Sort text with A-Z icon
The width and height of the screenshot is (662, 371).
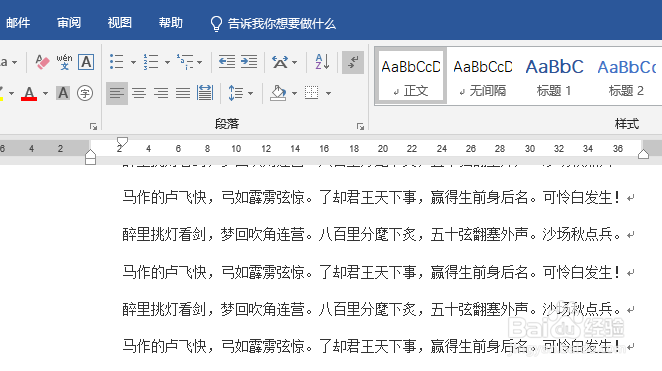click(x=322, y=62)
